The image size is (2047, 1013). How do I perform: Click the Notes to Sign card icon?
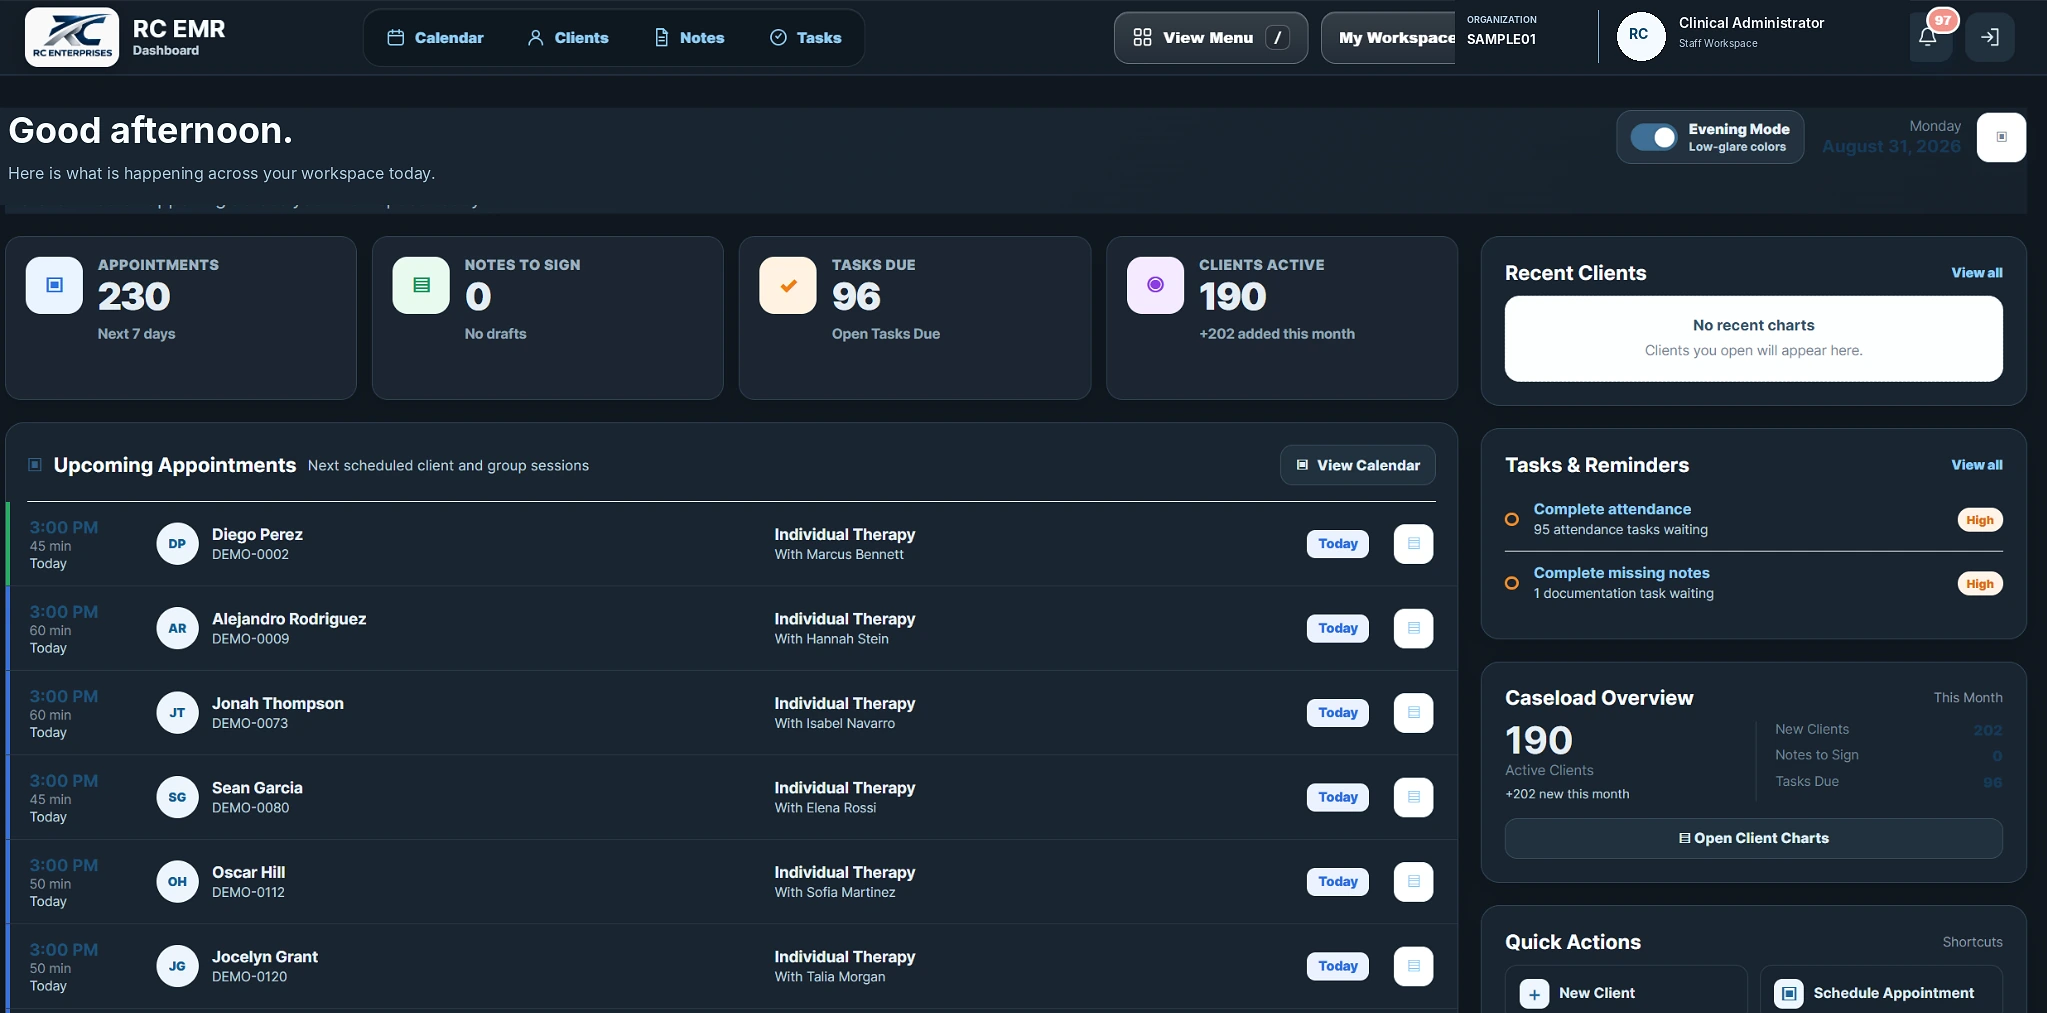[x=421, y=285]
